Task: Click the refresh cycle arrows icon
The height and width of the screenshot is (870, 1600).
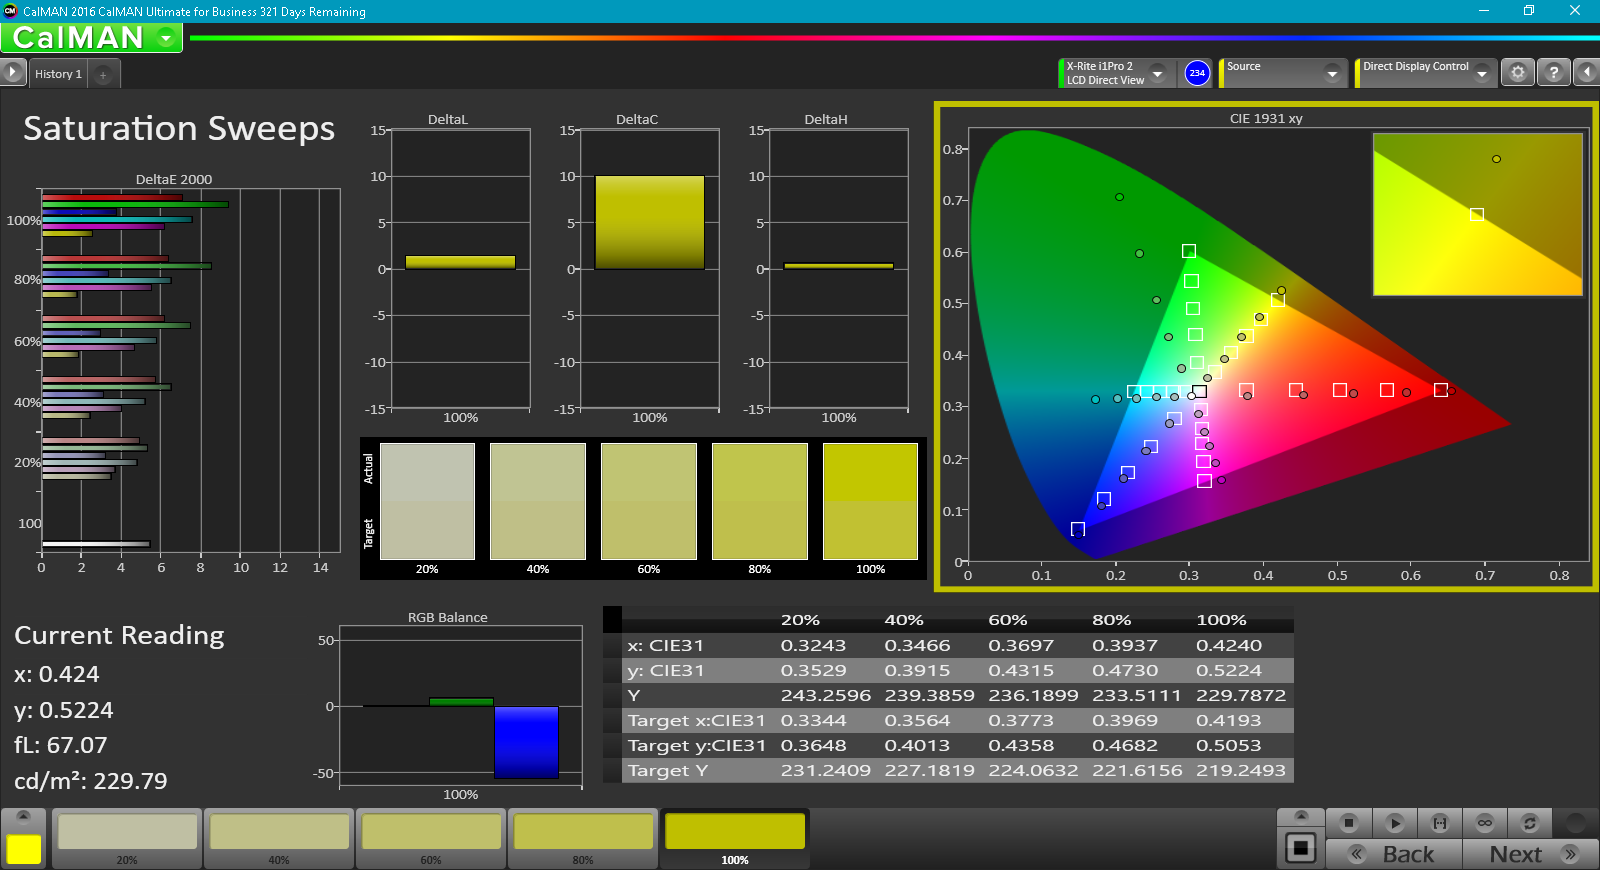Action: pos(1529,823)
